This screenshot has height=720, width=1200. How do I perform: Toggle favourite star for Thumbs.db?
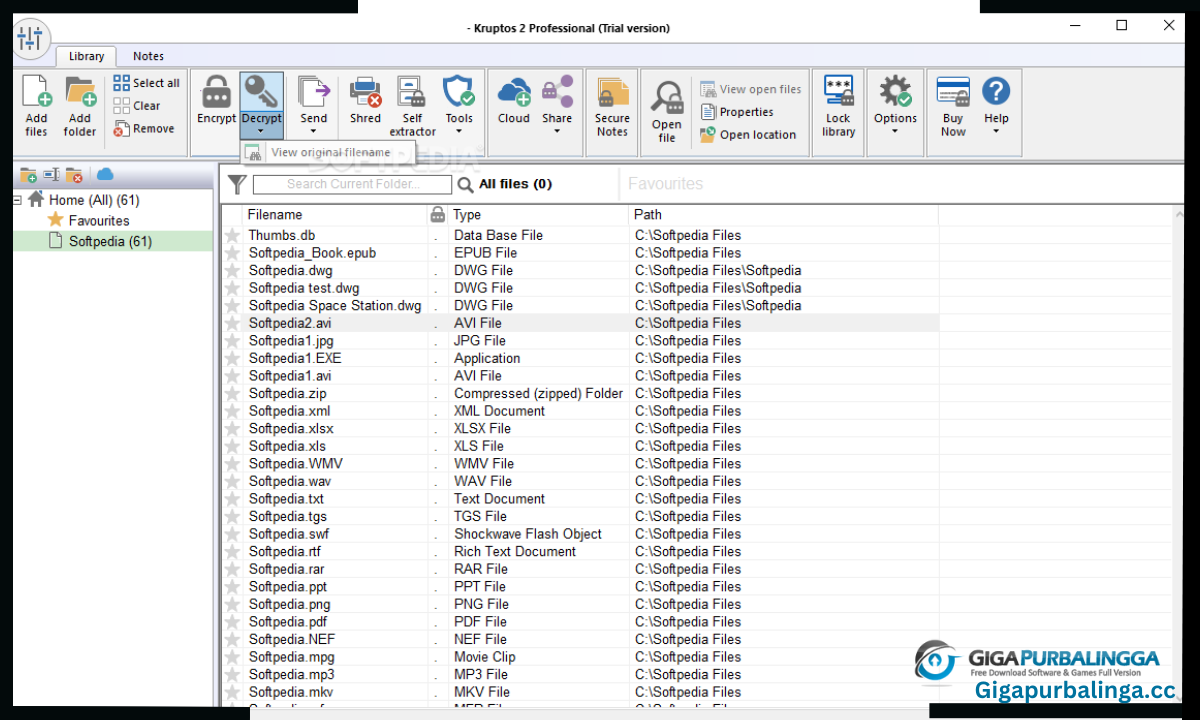point(233,235)
